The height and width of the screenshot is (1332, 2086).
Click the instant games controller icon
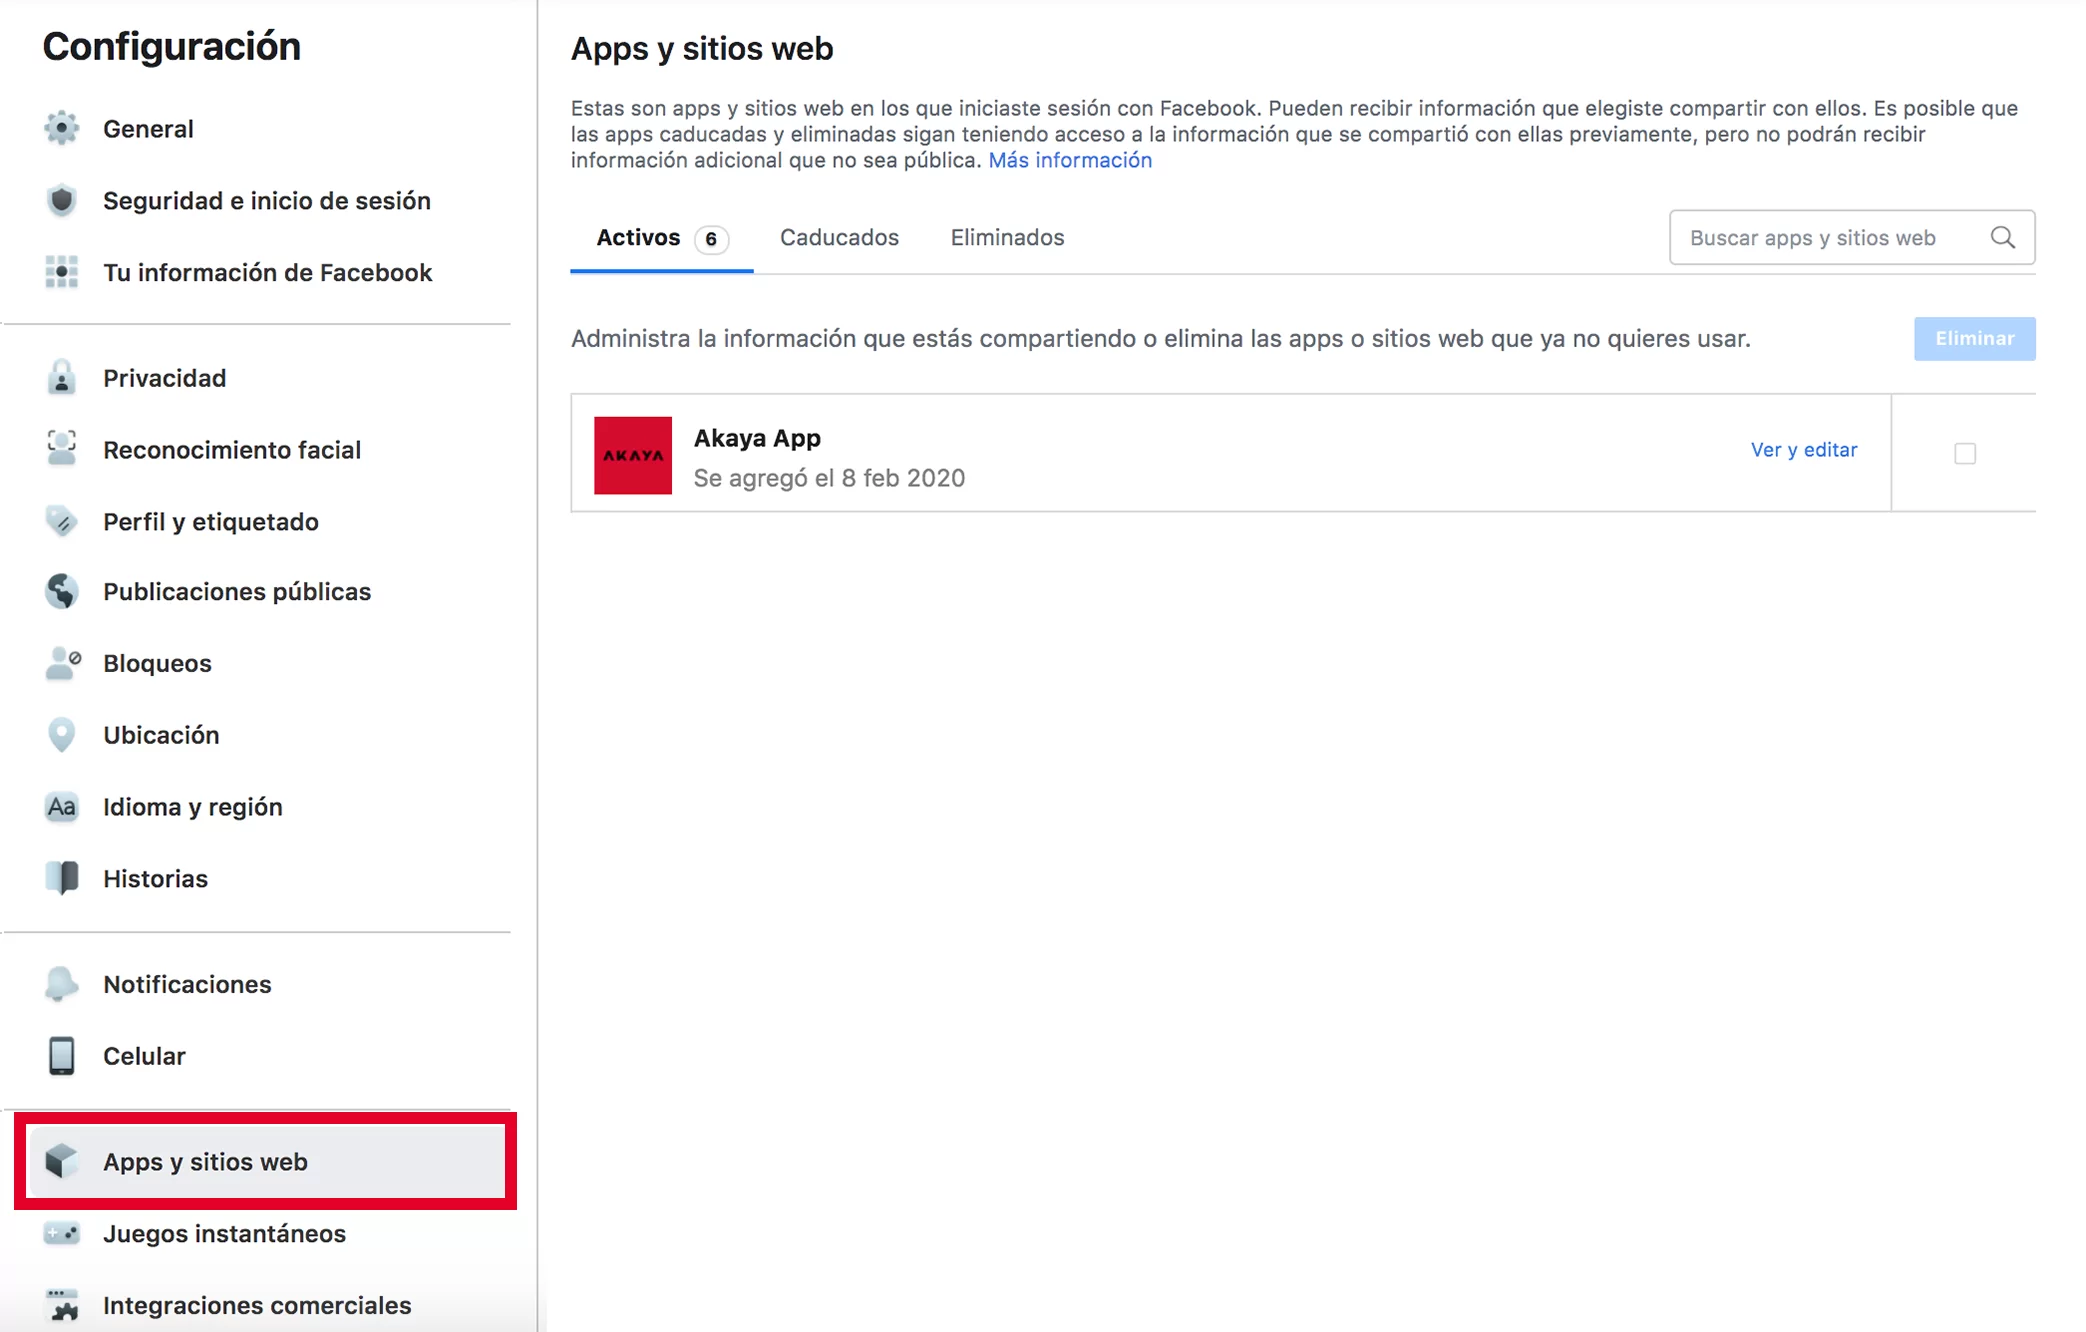(x=61, y=1233)
